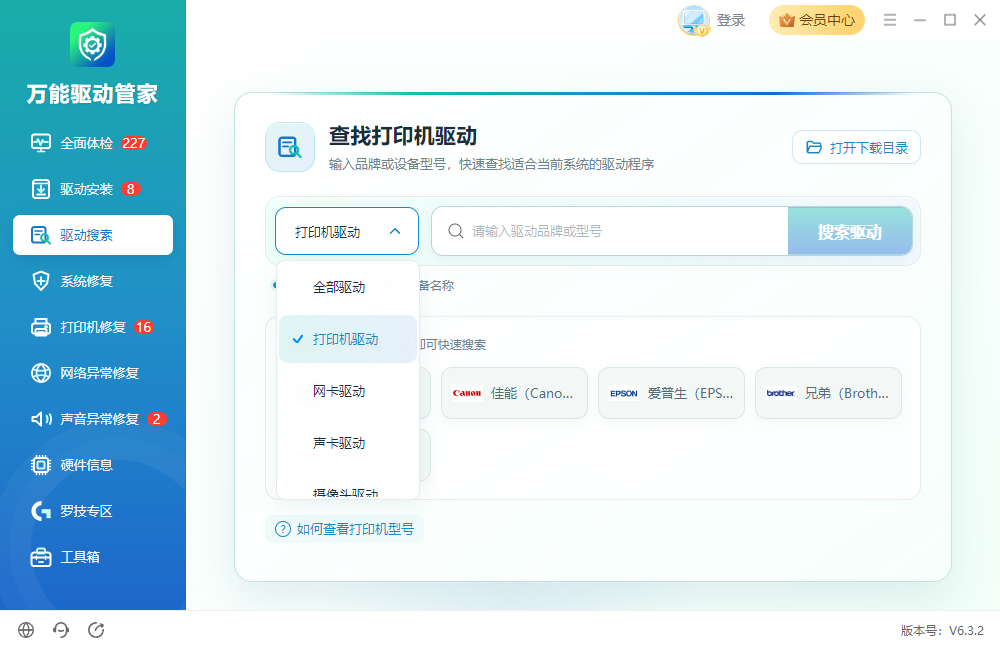Click the 登录 text link
This screenshot has width=1000, height=650.
click(x=731, y=20)
